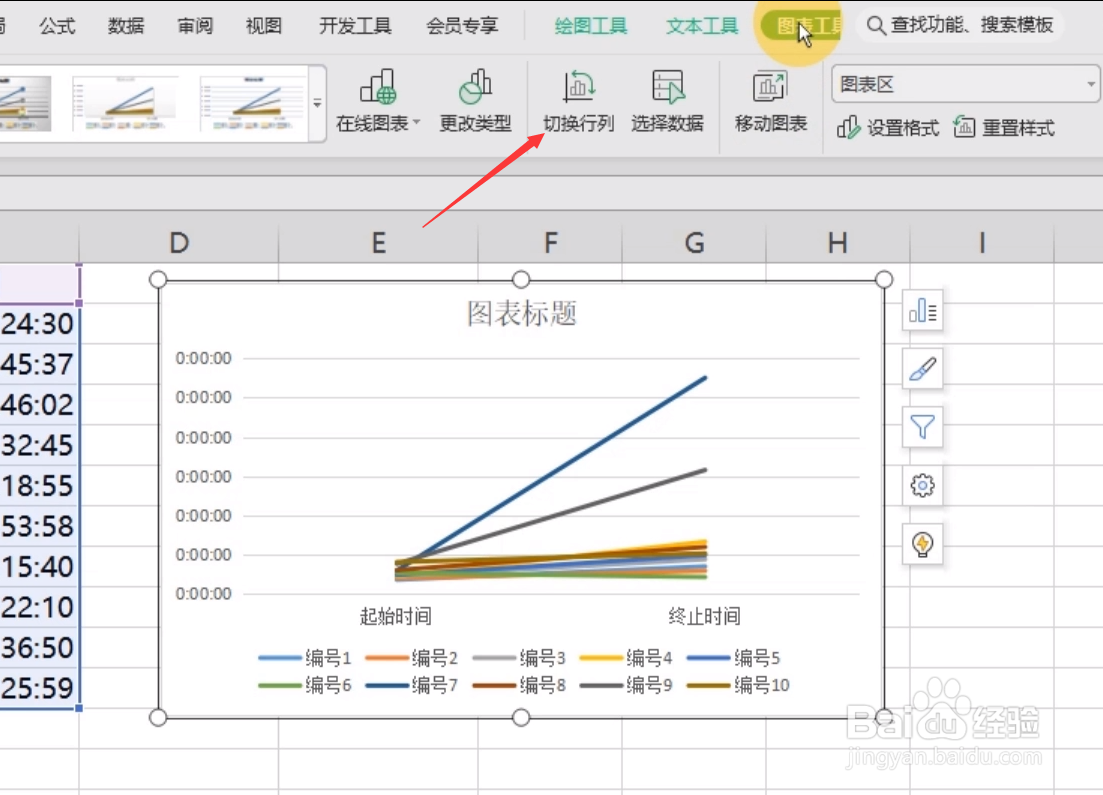Select column E header

click(378, 243)
